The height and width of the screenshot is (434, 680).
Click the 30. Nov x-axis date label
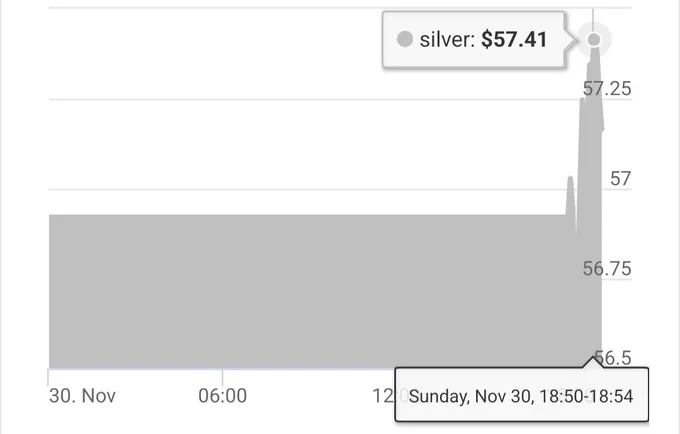pos(82,396)
